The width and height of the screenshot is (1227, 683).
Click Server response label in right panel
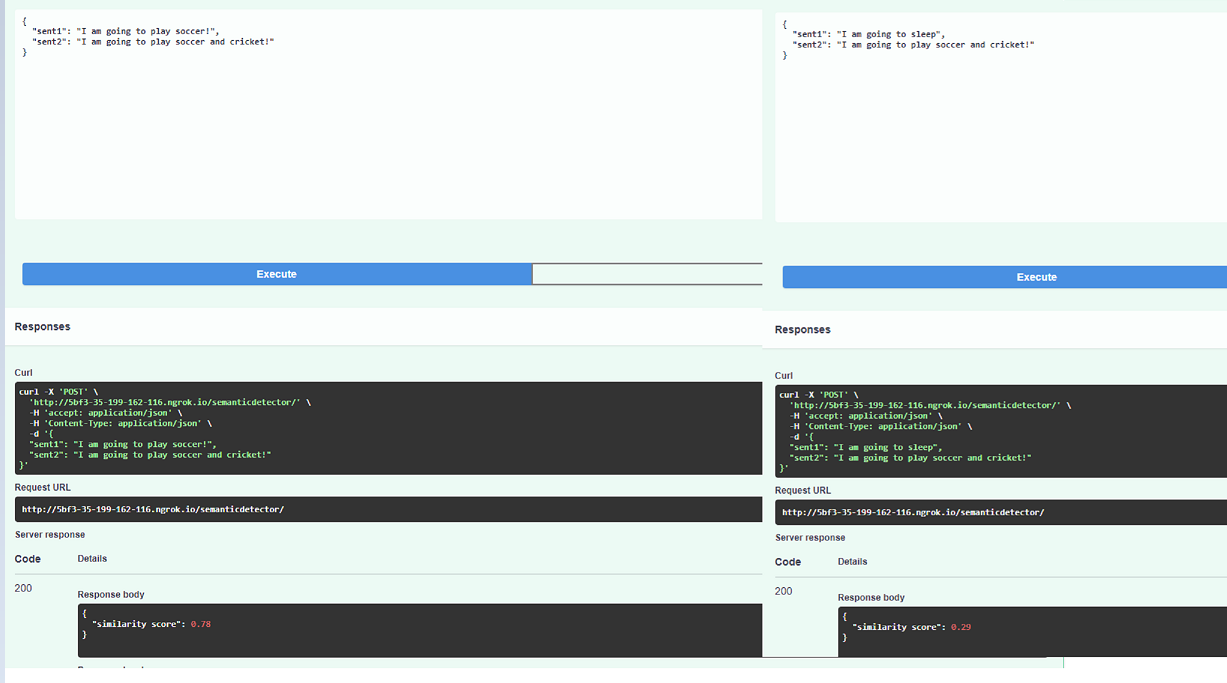(x=810, y=538)
